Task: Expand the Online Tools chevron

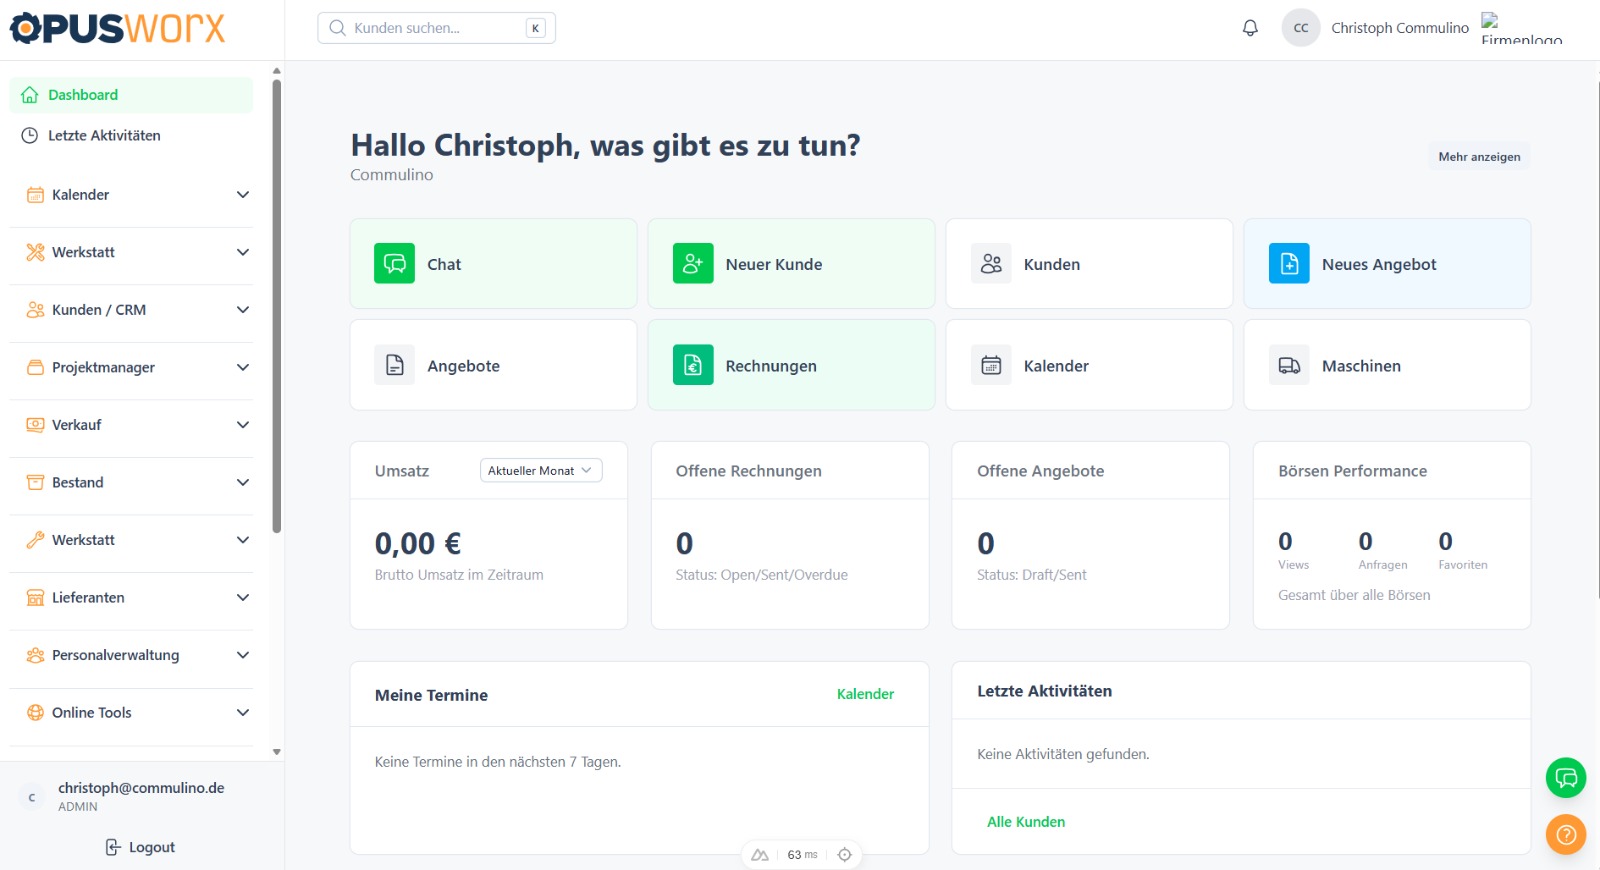Action: pos(243,713)
